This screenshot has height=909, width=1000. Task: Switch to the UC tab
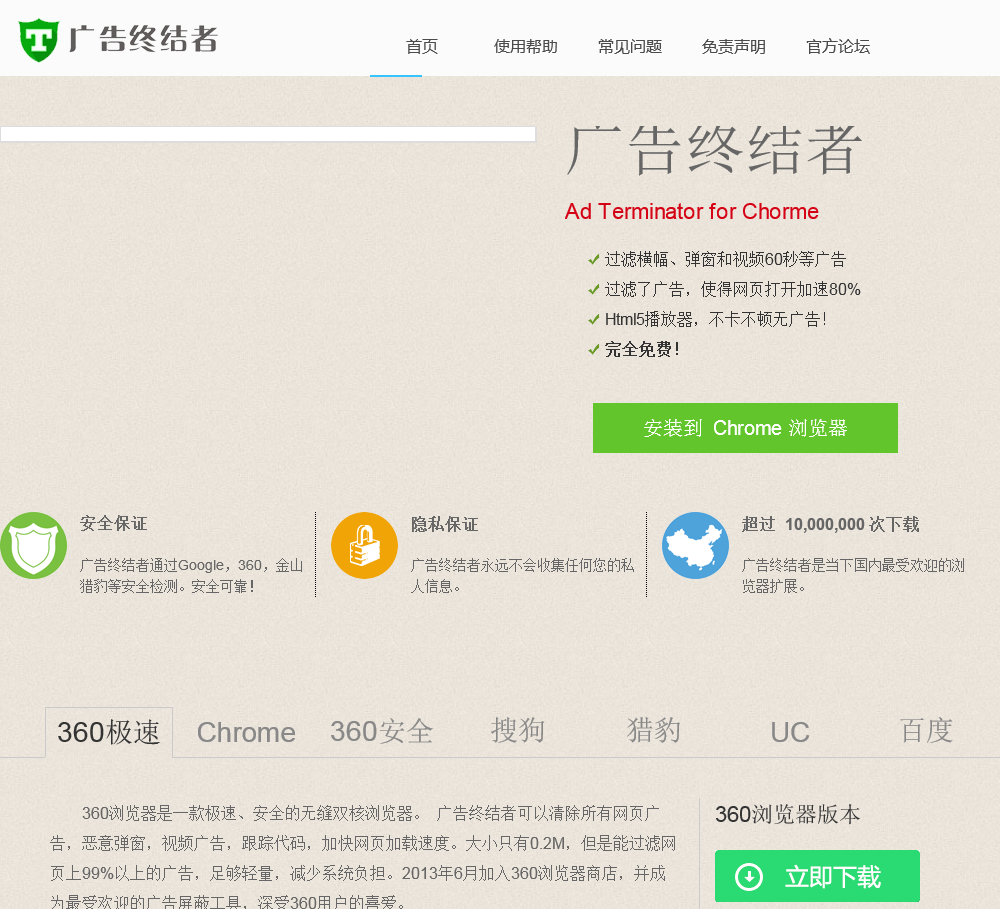tap(790, 732)
